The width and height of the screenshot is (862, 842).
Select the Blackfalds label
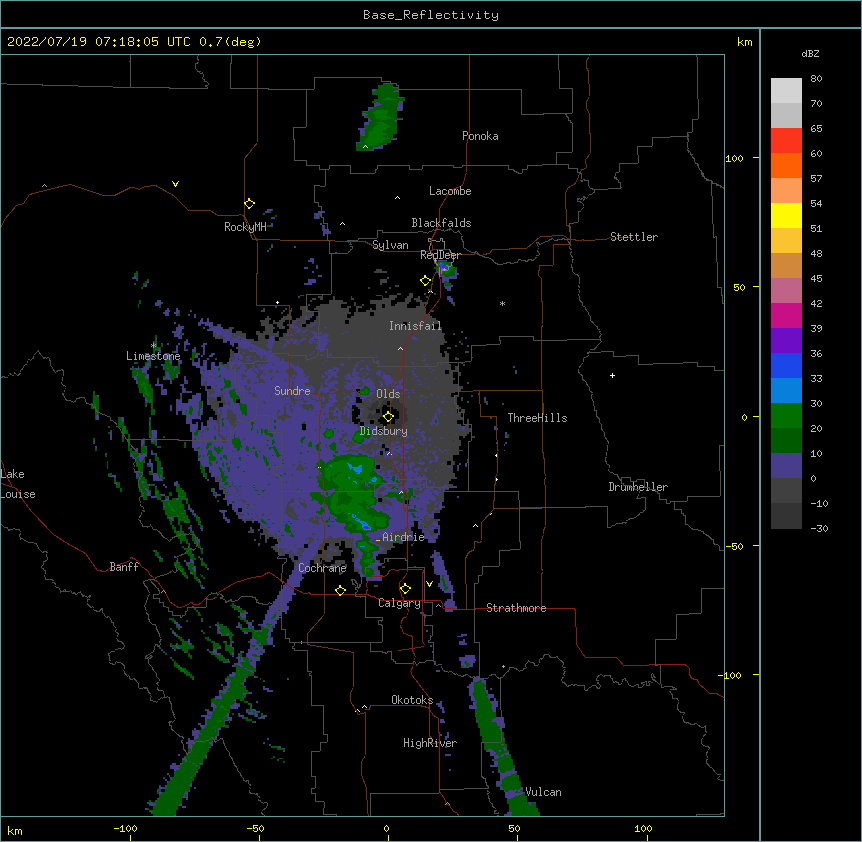tap(441, 223)
